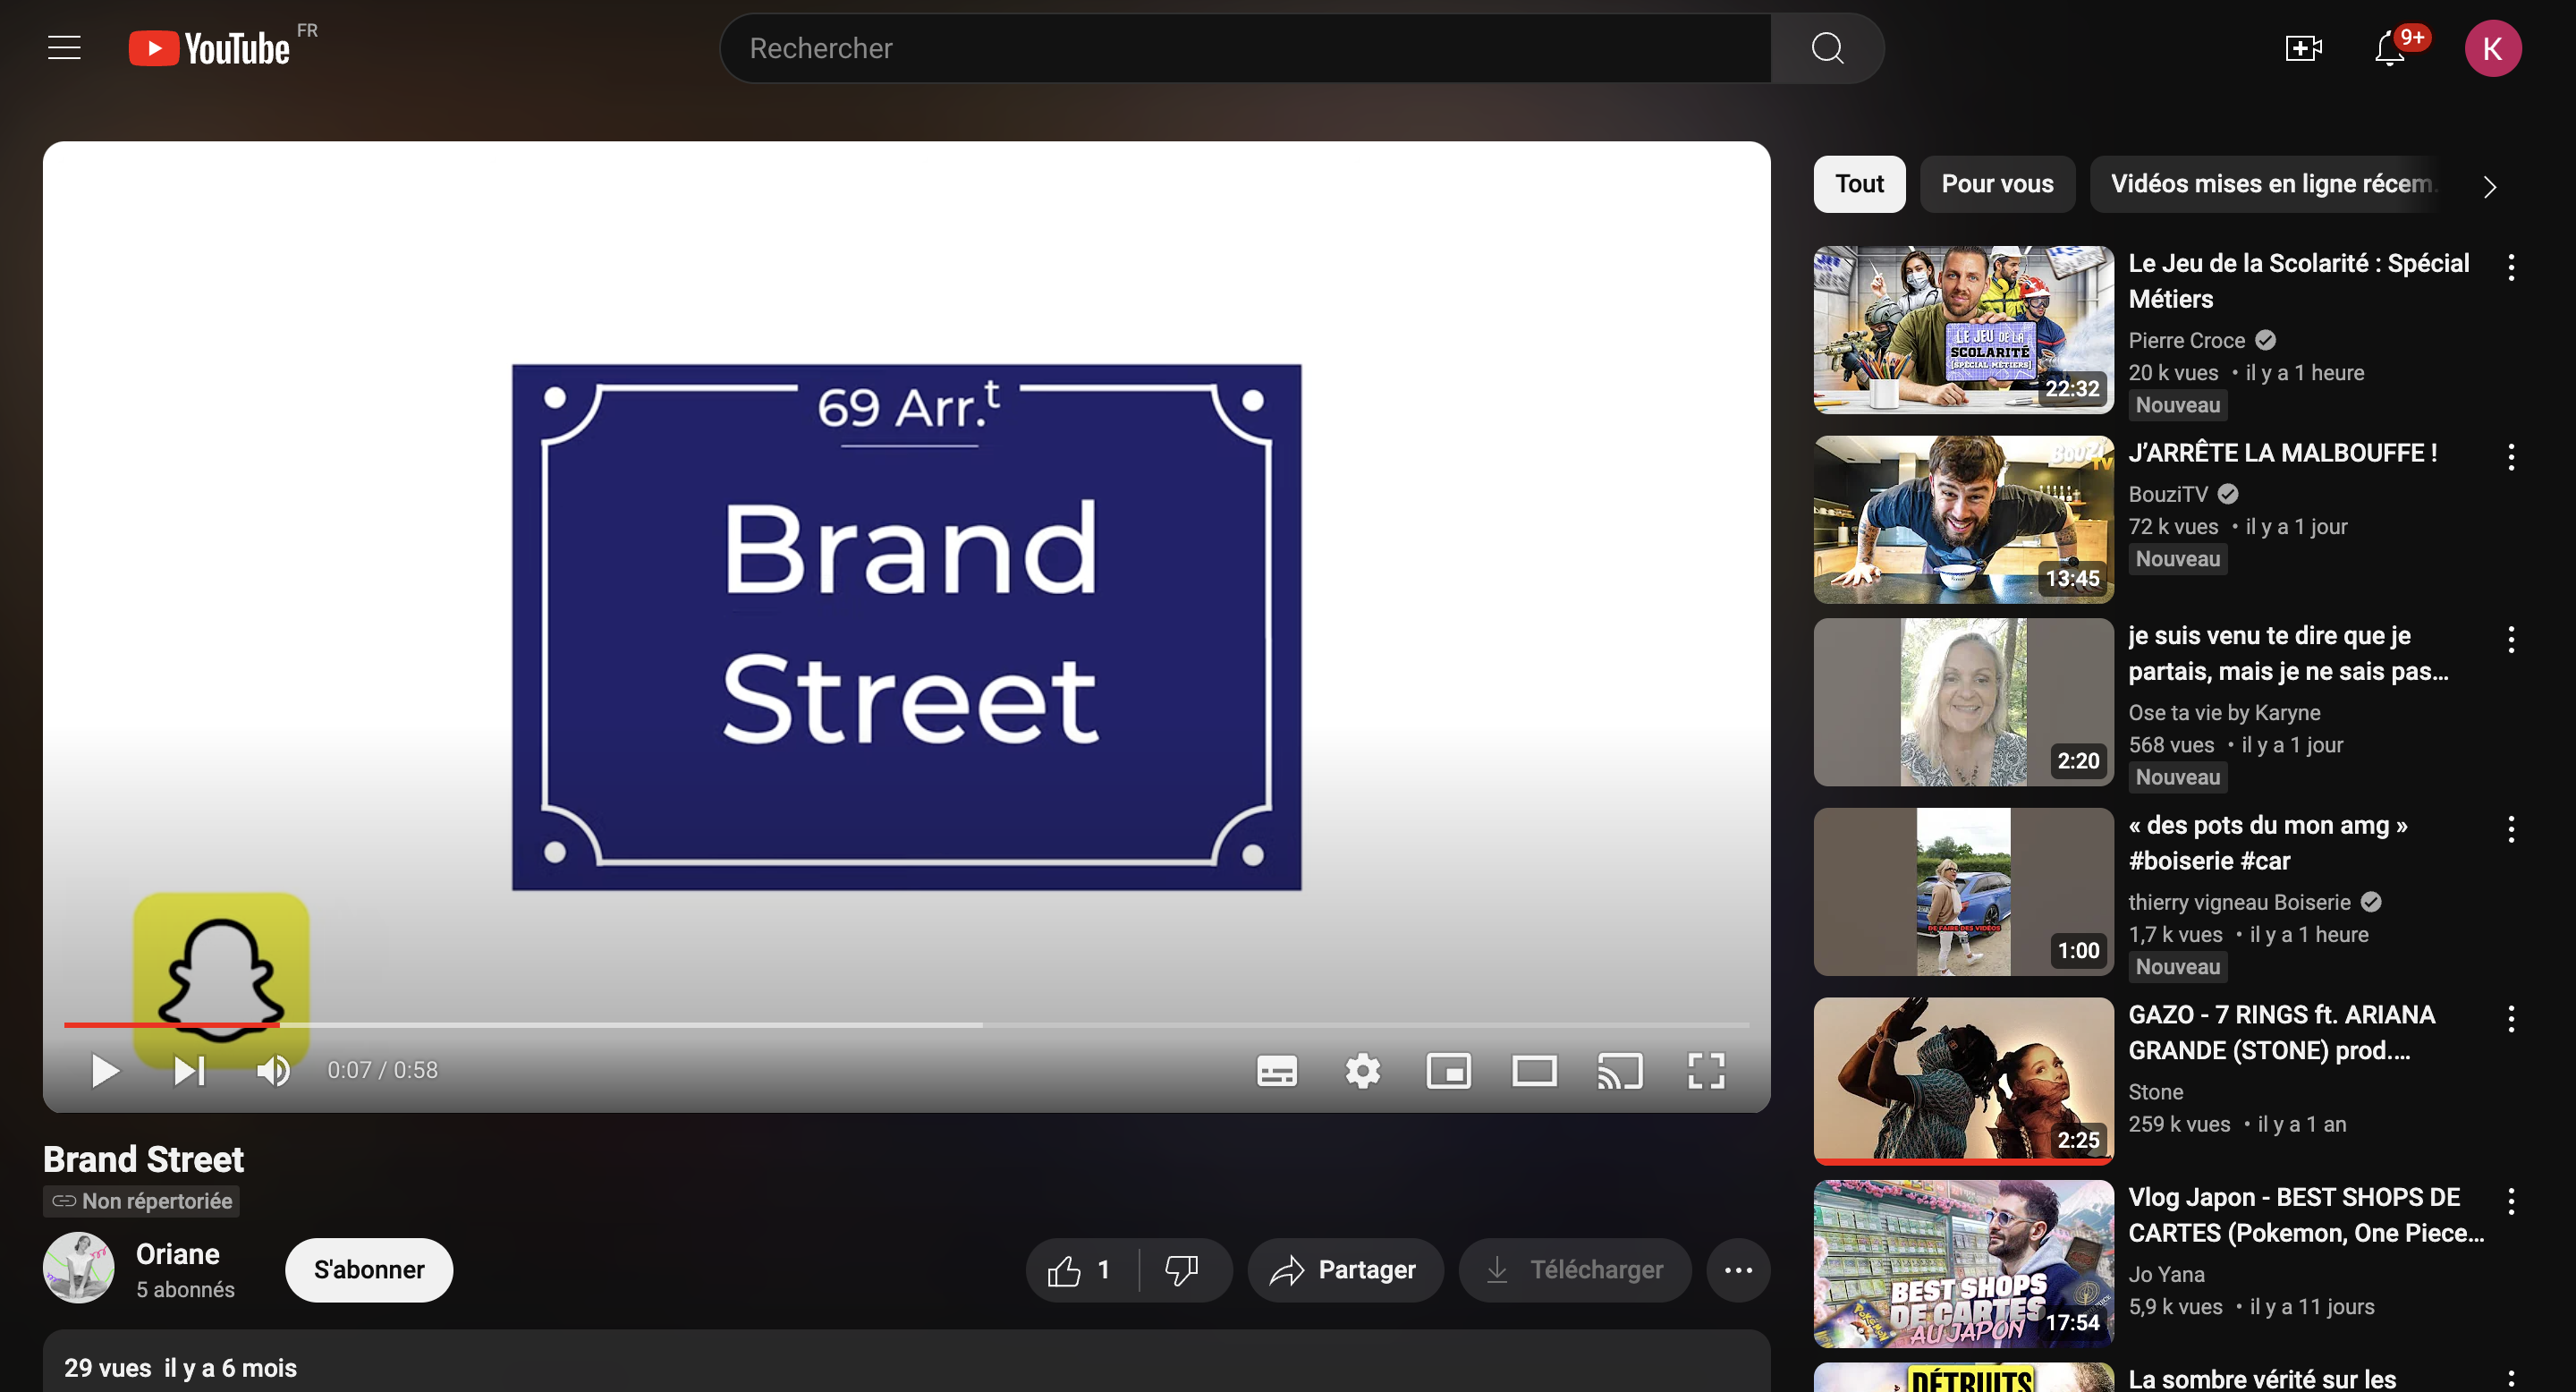
Task: Cast video to a device
Action: pyautogui.click(x=1620, y=1071)
